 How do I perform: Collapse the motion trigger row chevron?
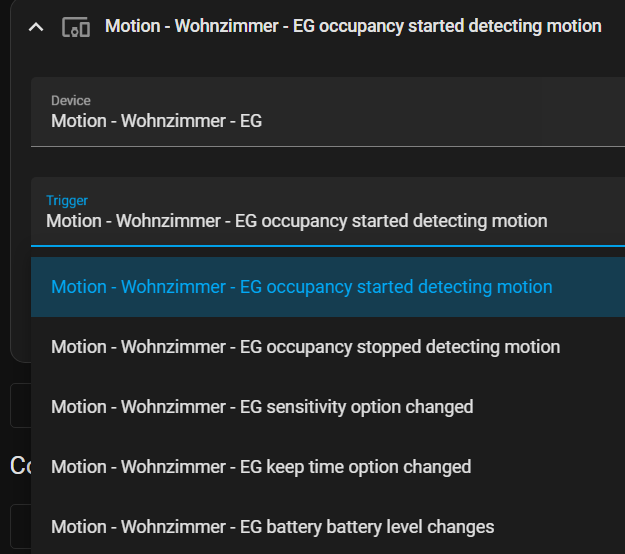click(36, 27)
